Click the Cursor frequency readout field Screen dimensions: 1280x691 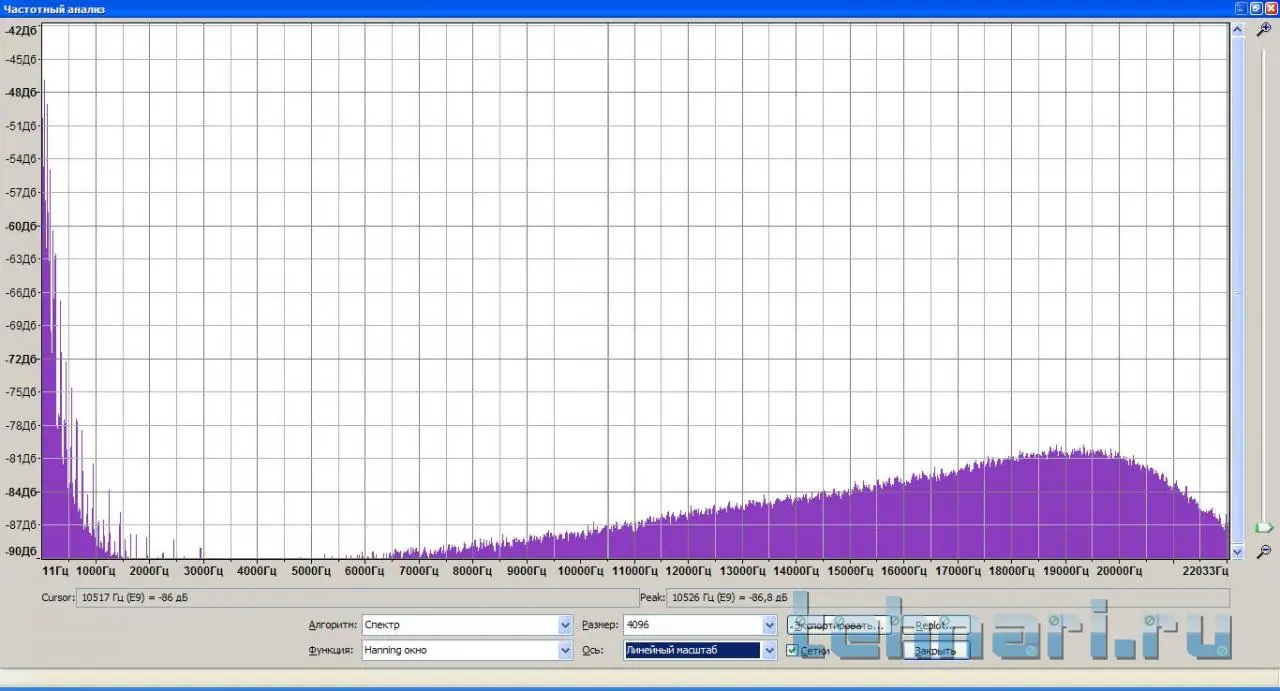coord(356,597)
